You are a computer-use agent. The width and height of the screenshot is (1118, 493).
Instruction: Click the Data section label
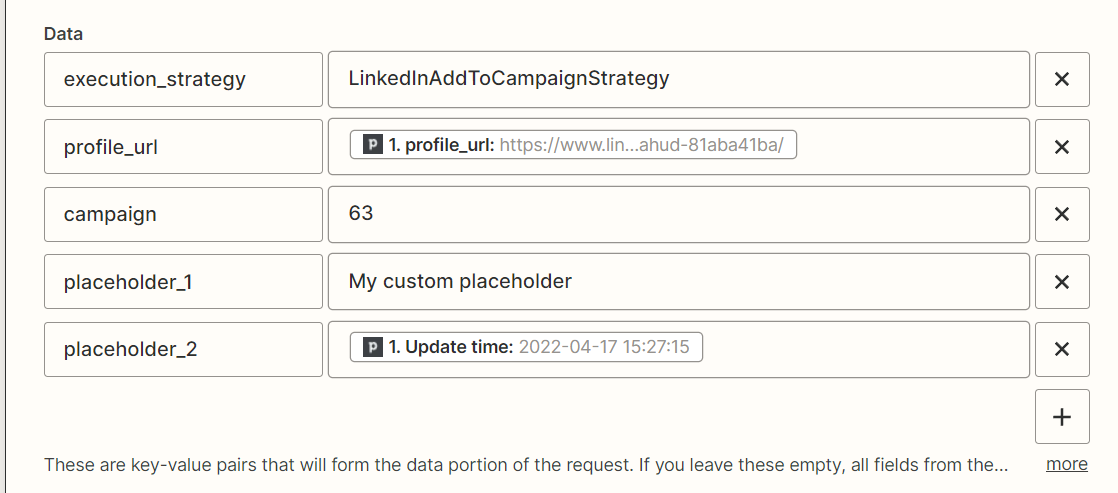click(x=63, y=34)
